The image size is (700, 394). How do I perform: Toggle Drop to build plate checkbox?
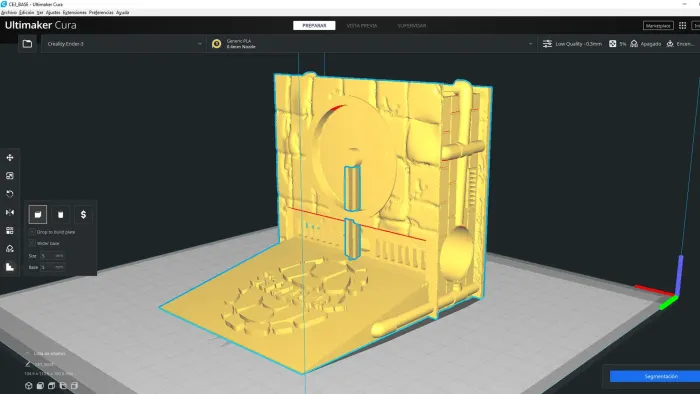click(x=32, y=232)
